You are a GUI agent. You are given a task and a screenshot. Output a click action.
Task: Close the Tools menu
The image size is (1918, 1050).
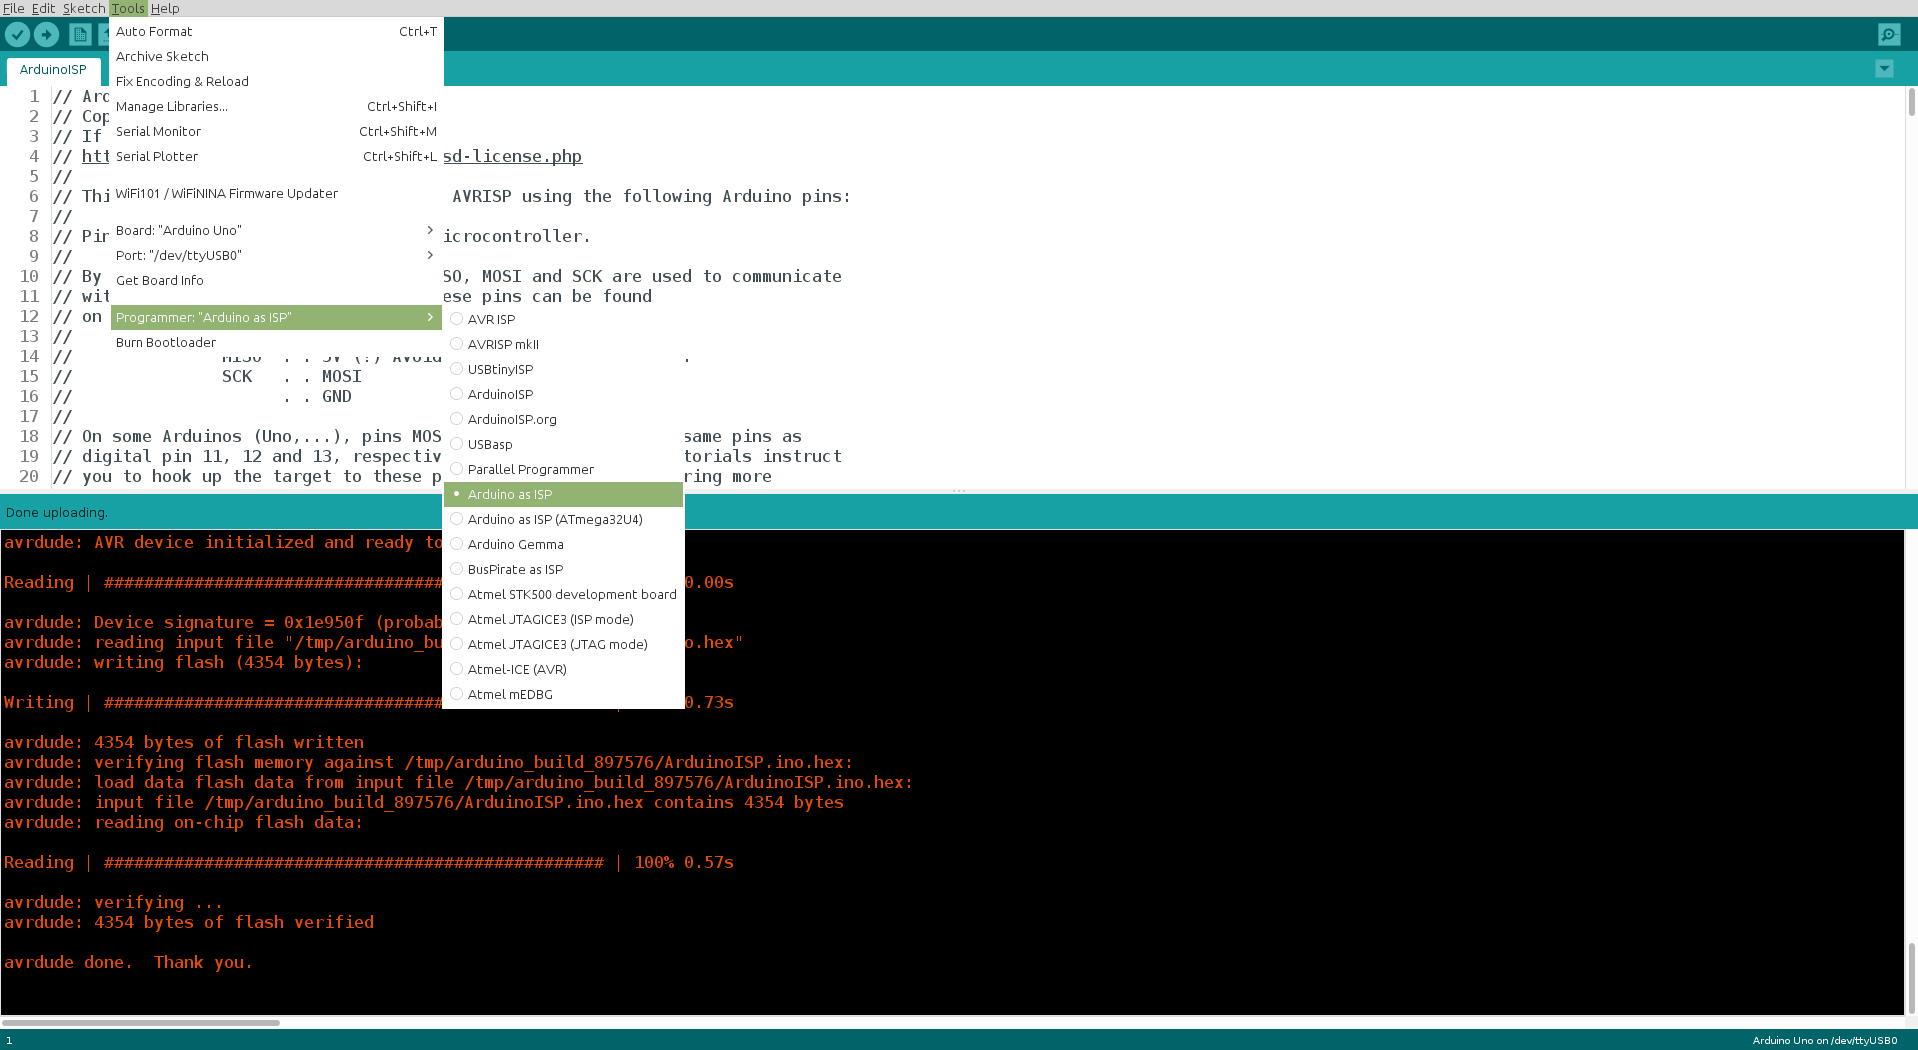[128, 8]
